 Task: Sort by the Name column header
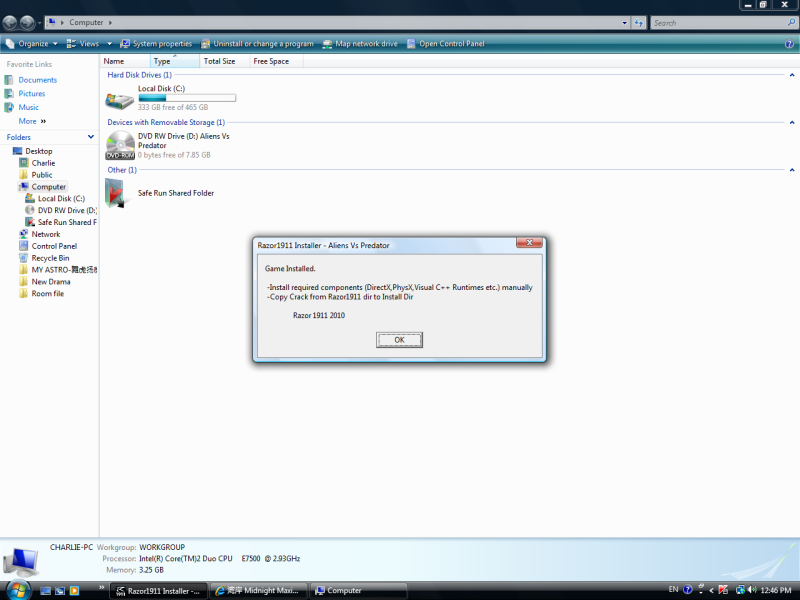click(x=126, y=61)
